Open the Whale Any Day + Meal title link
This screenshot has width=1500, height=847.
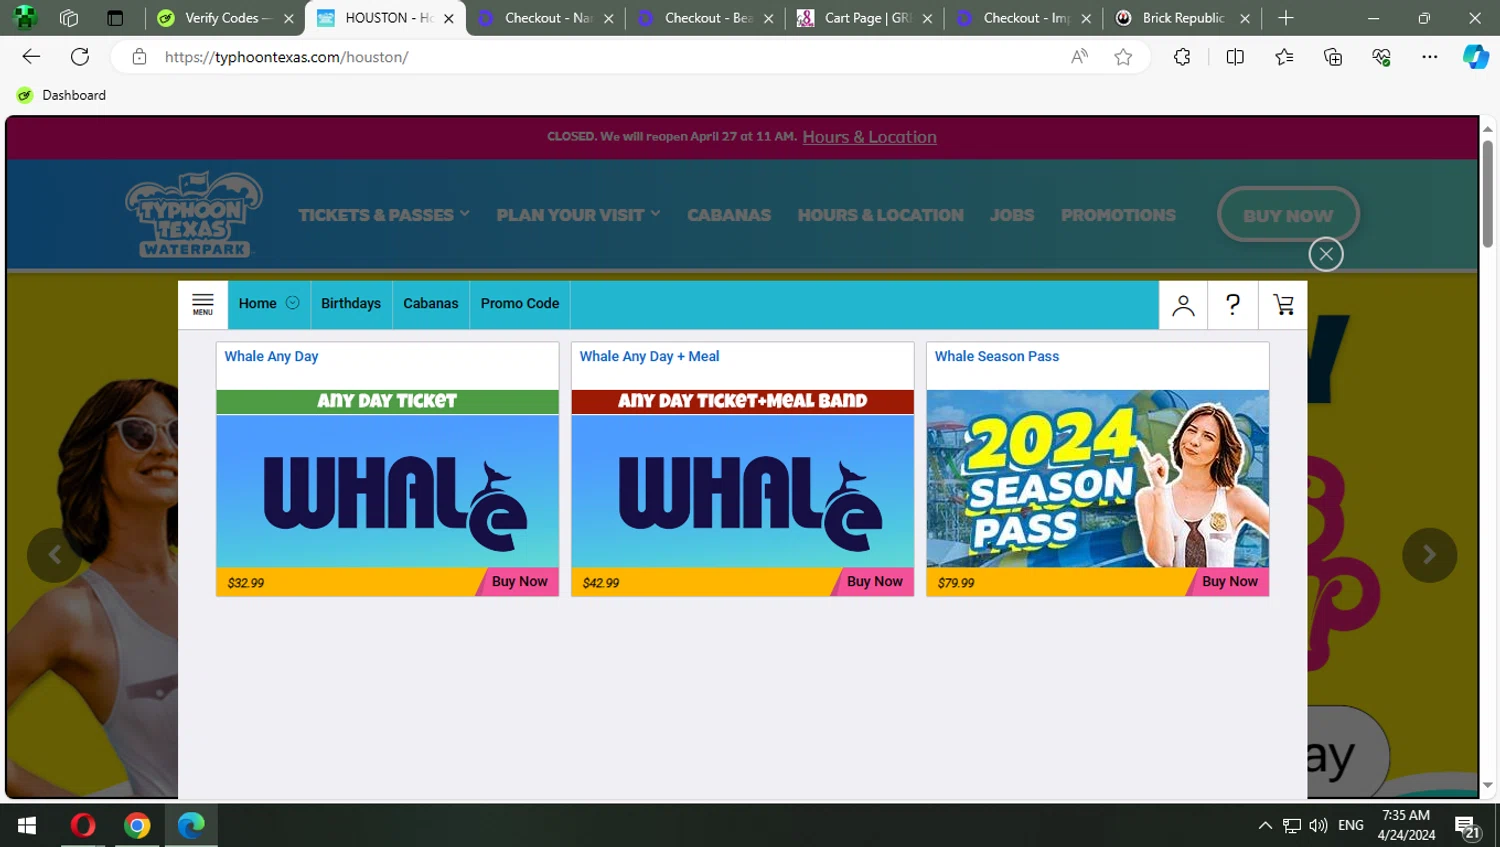tap(649, 356)
